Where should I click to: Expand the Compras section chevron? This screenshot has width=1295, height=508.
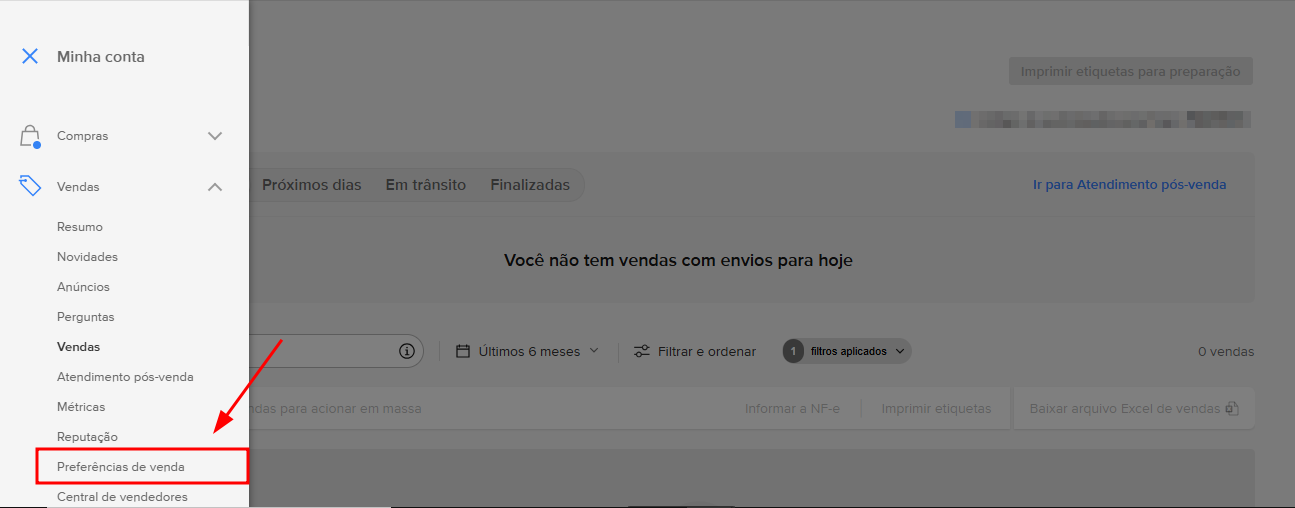click(x=215, y=136)
